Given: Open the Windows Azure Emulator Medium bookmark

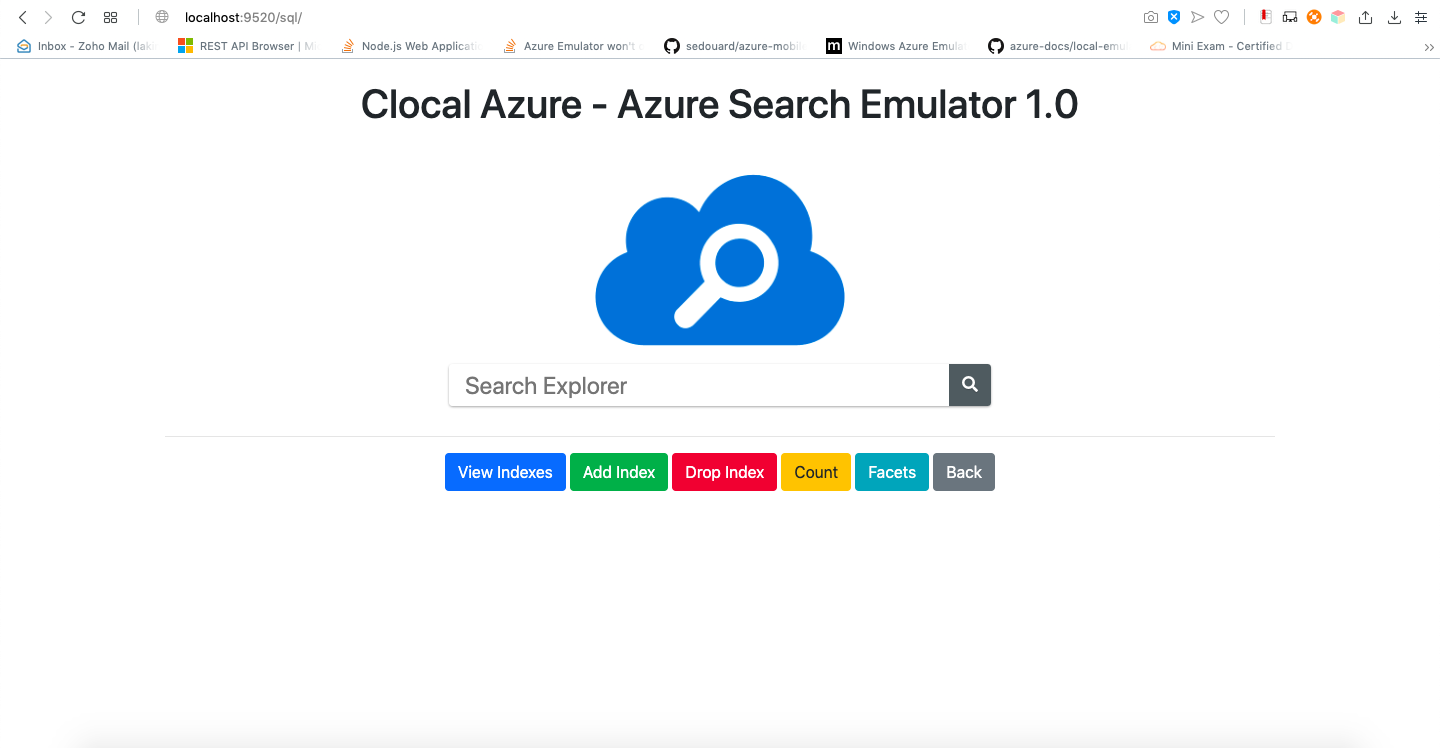Looking at the screenshot, I should click(896, 46).
